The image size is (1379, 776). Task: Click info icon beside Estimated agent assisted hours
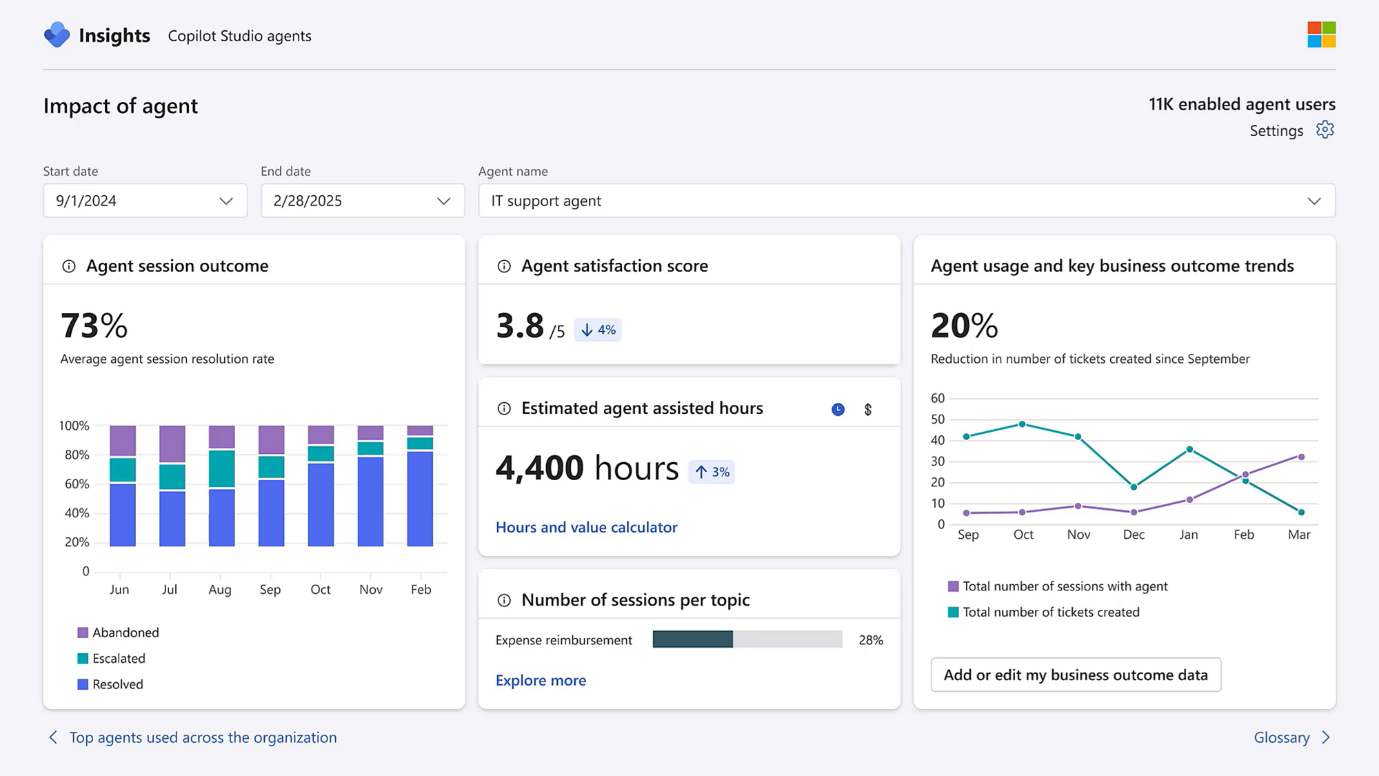(504, 408)
